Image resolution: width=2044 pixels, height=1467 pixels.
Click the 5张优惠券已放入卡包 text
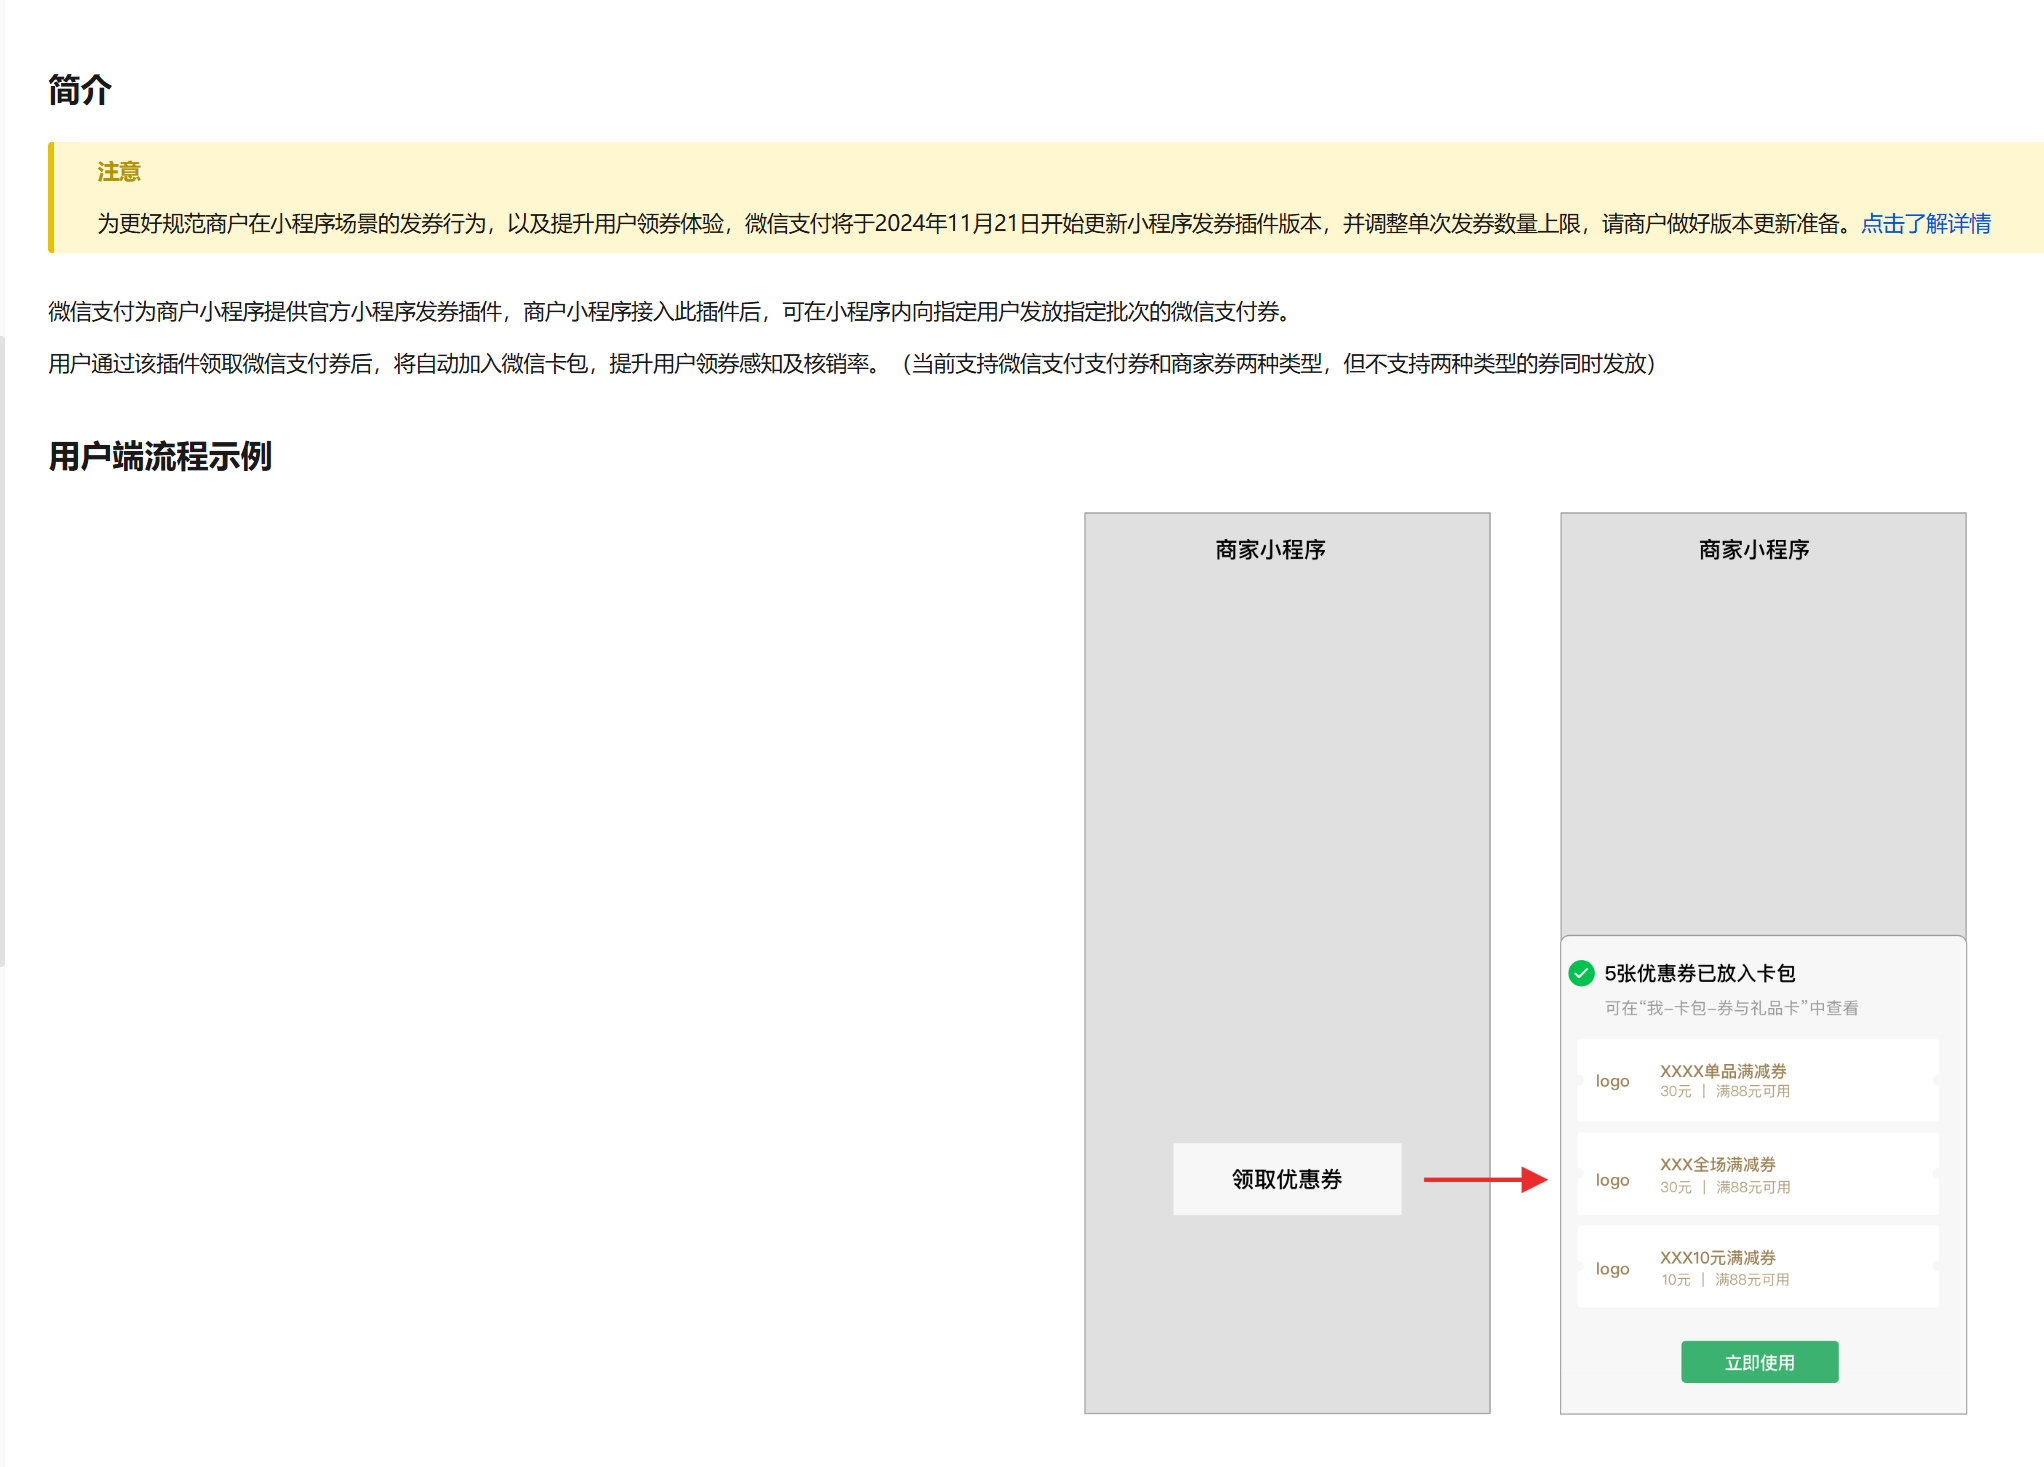tap(1700, 973)
